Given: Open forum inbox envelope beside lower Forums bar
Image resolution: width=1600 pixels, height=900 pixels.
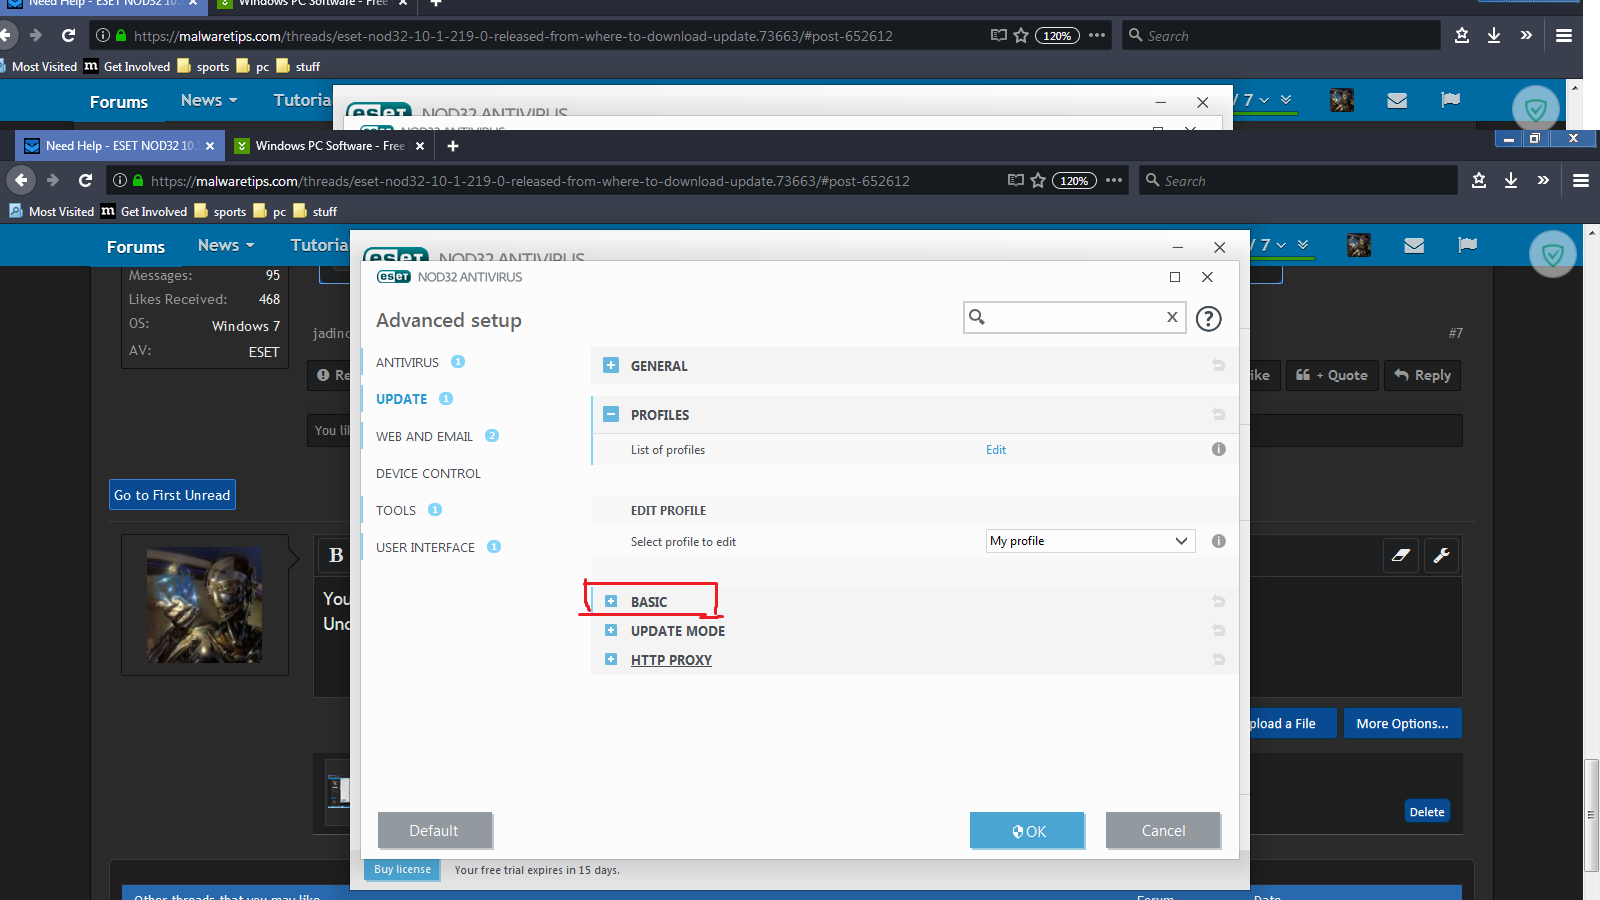Looking at the screenshot, I should (1414, 245).
